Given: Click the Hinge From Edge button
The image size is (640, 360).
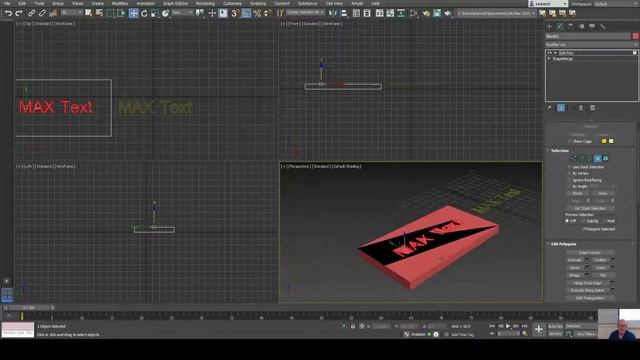Looking at the screenshot, I should (x=587, y=283).
